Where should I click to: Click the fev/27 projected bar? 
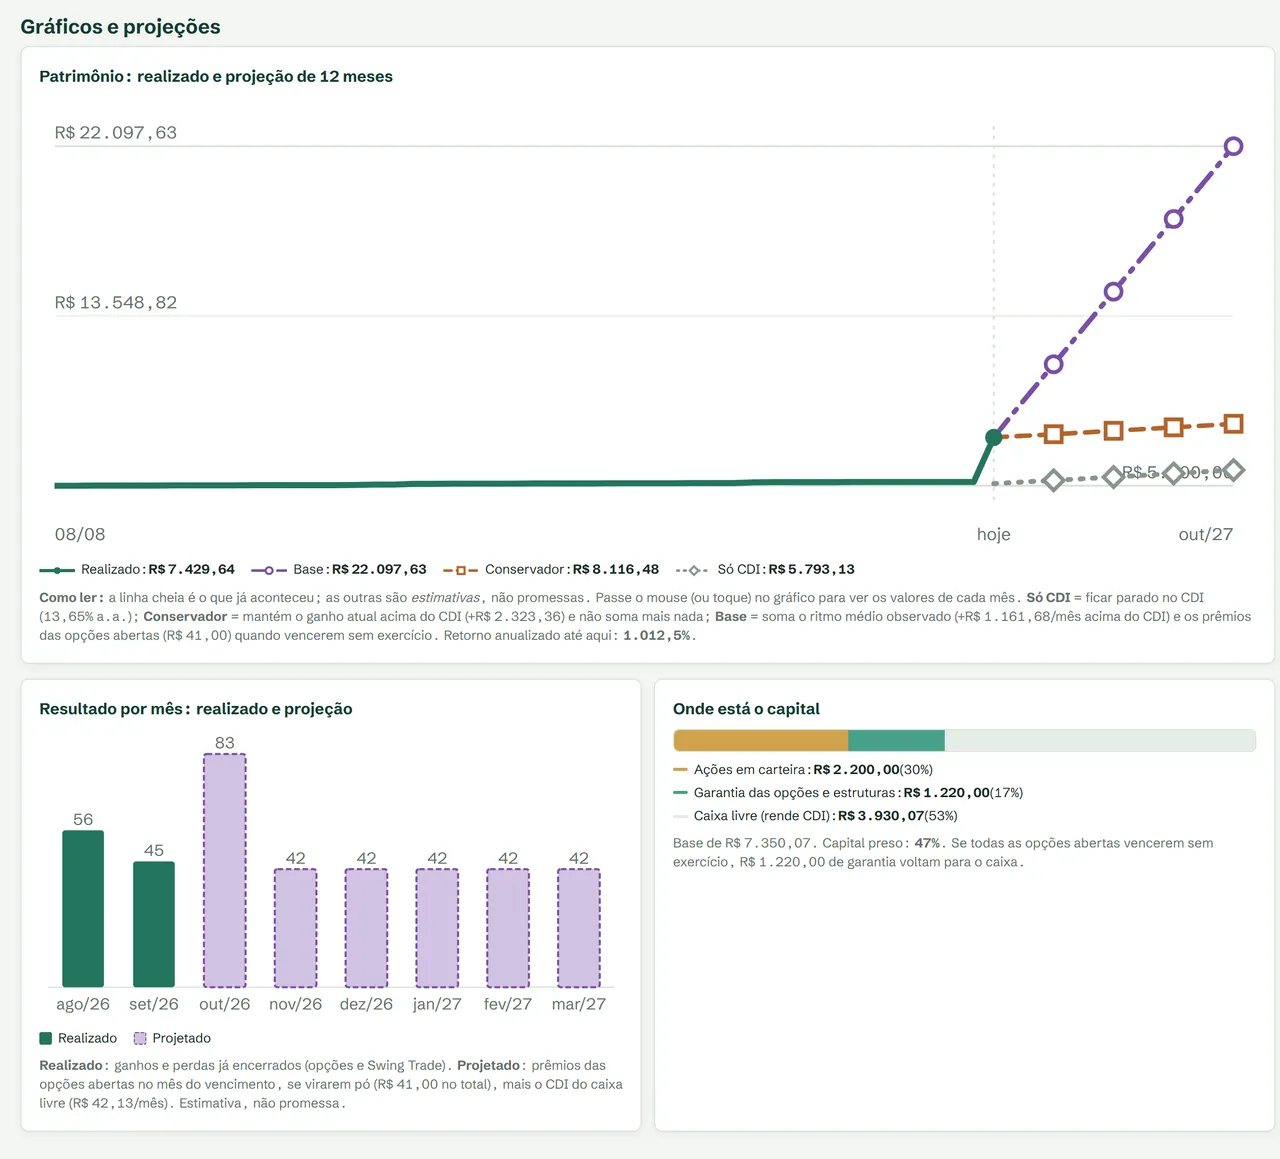pos(508,928)
